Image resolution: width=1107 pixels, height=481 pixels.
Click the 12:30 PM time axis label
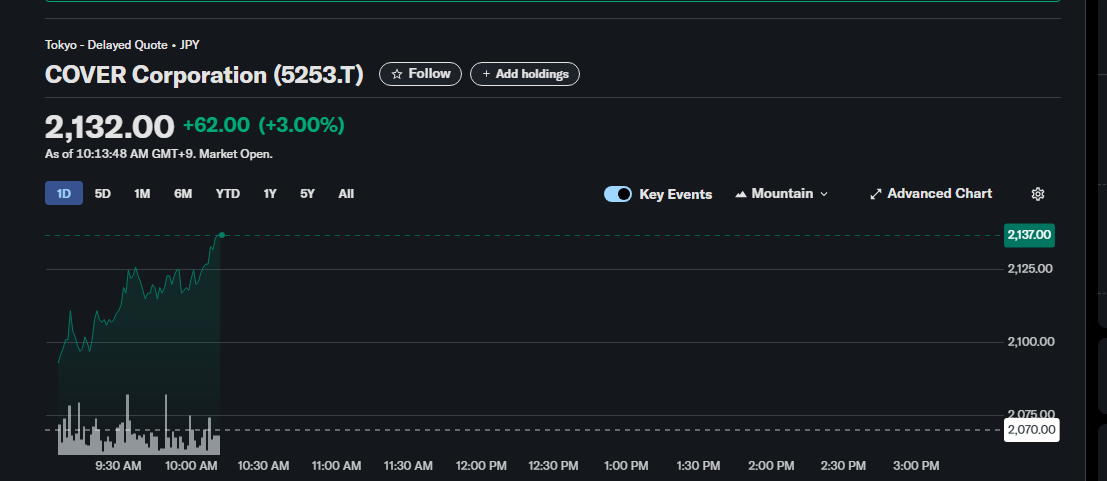pos(554,466)
